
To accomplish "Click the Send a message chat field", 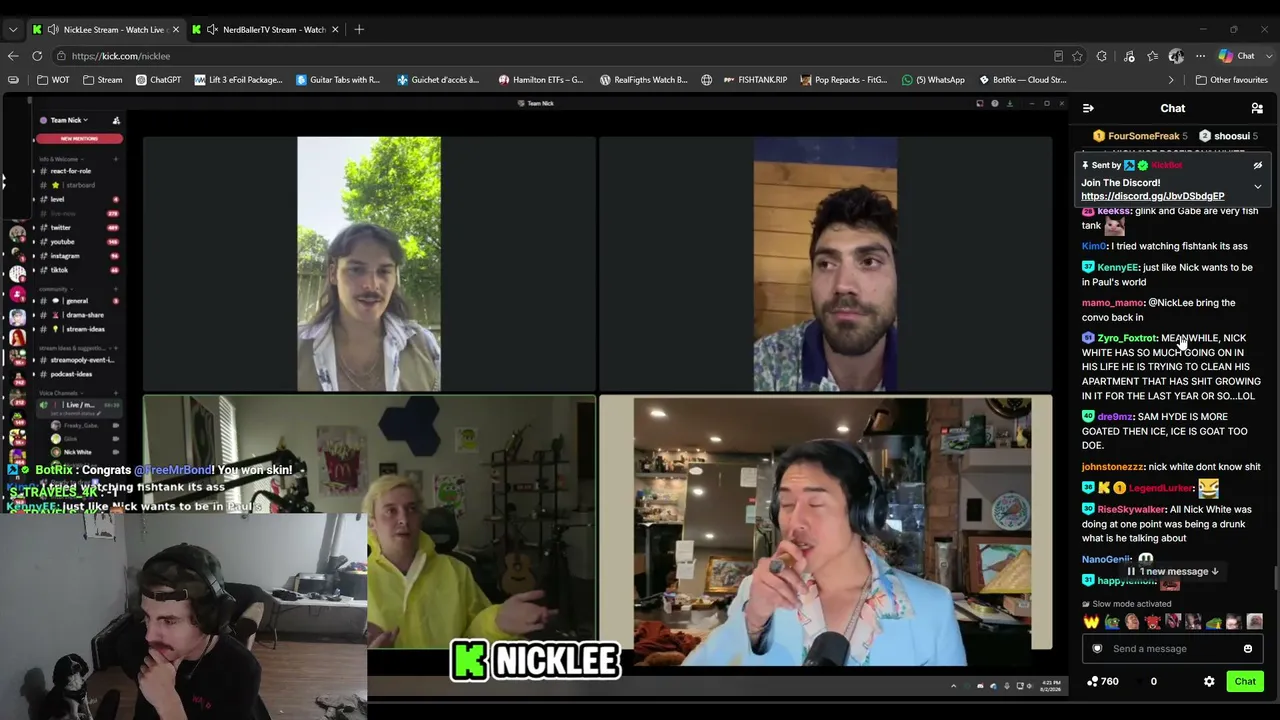I will (1172, 649).
